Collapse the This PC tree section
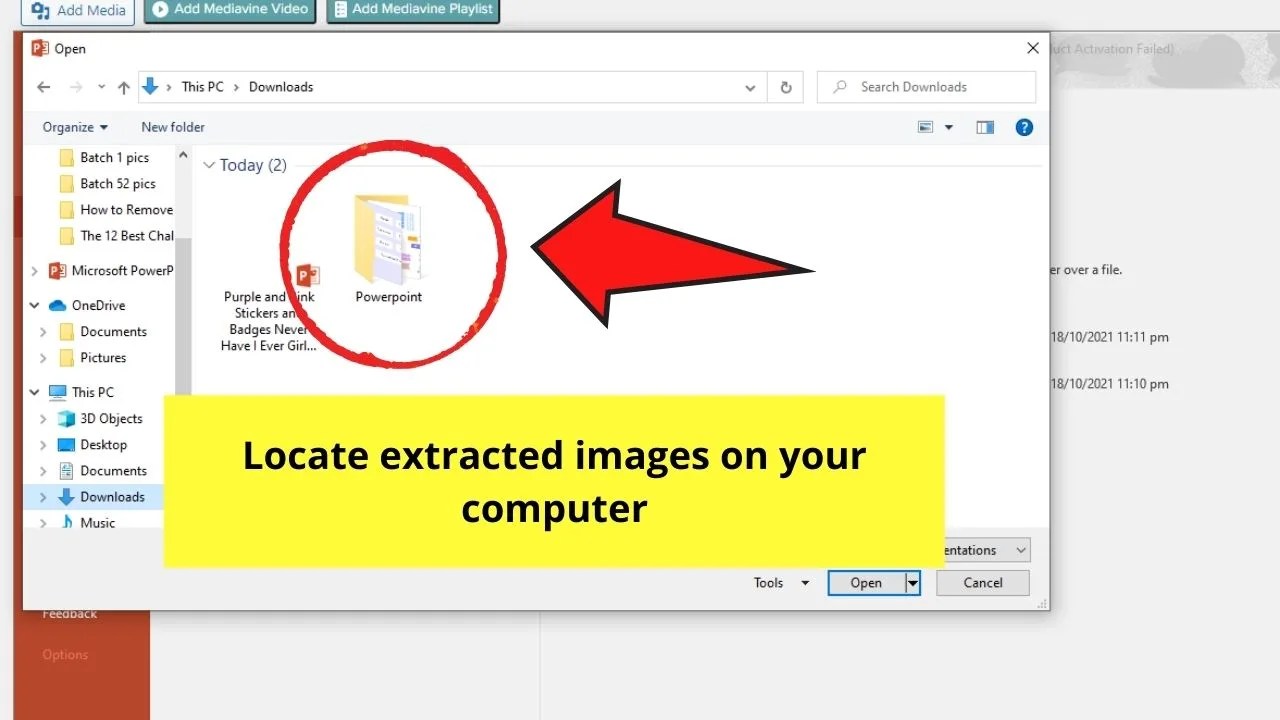Screen dimensions: 1280x720 [x=33, y=391]
